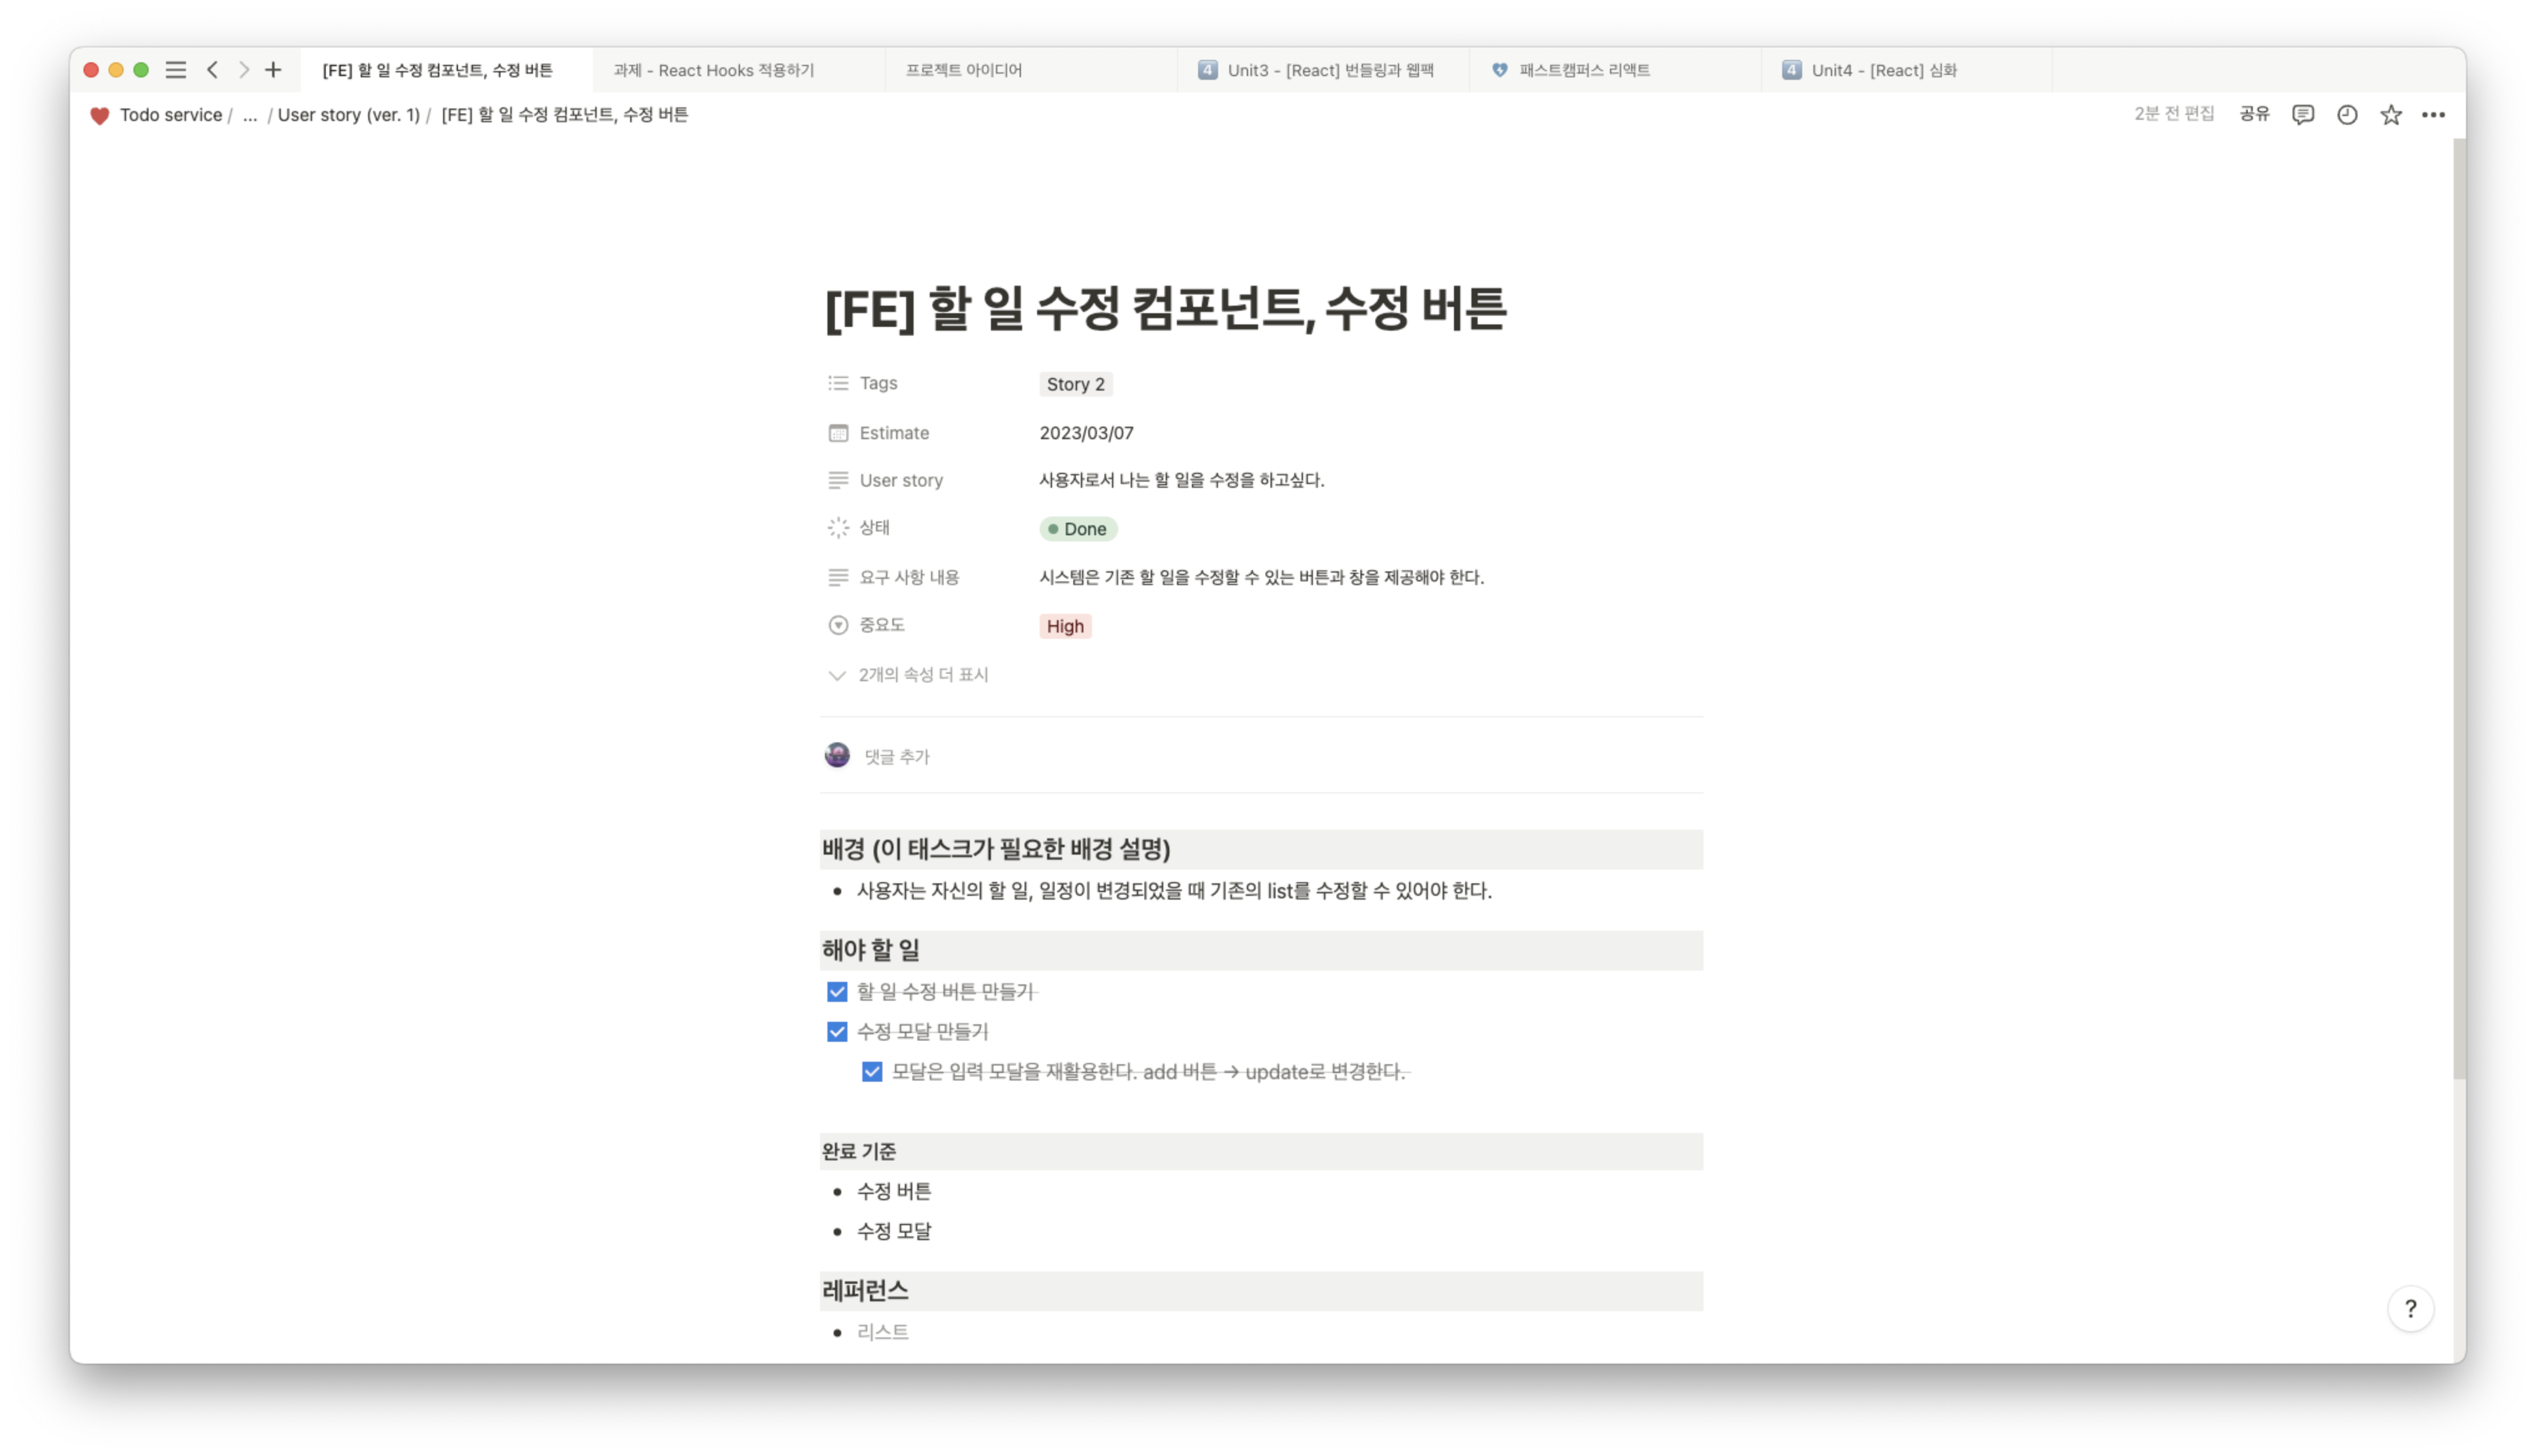Click the red heart Todo service icon

[x=99, y=115]
